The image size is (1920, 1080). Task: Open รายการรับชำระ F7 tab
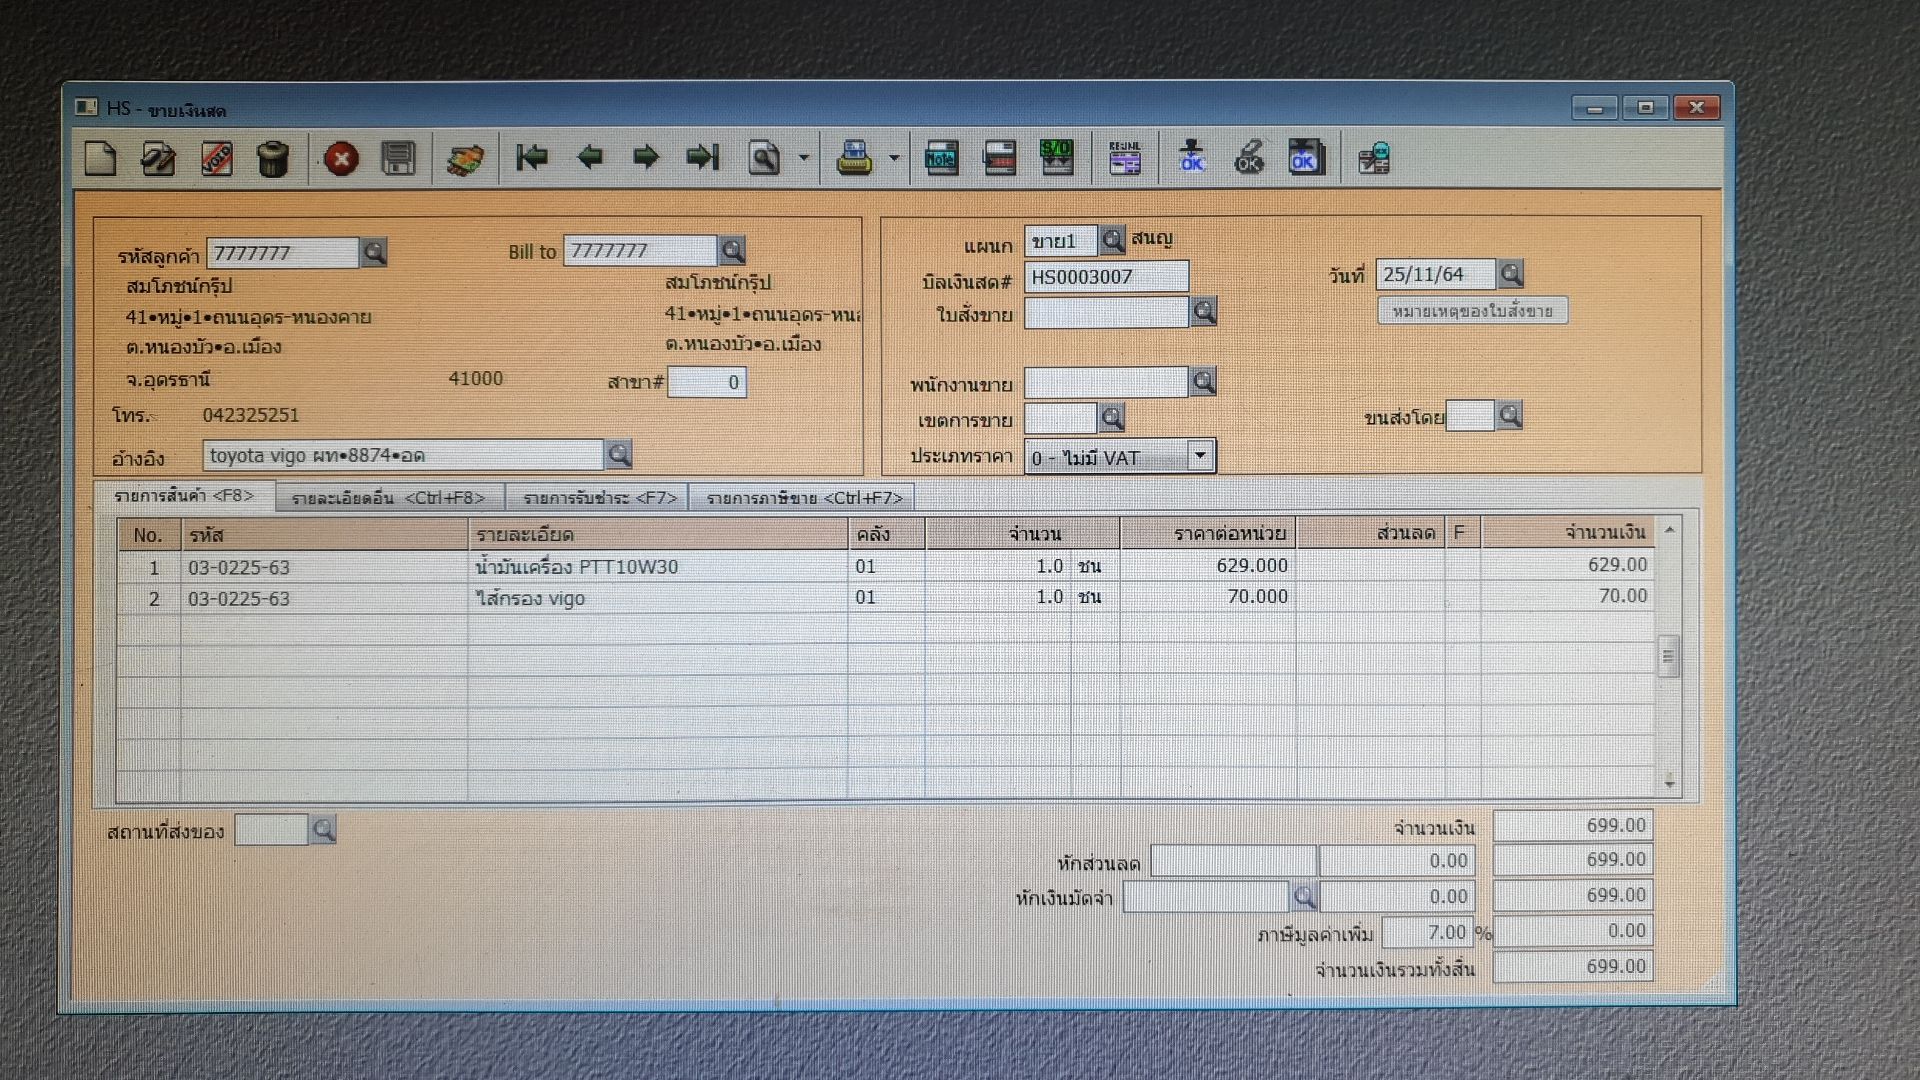[600, 498]
